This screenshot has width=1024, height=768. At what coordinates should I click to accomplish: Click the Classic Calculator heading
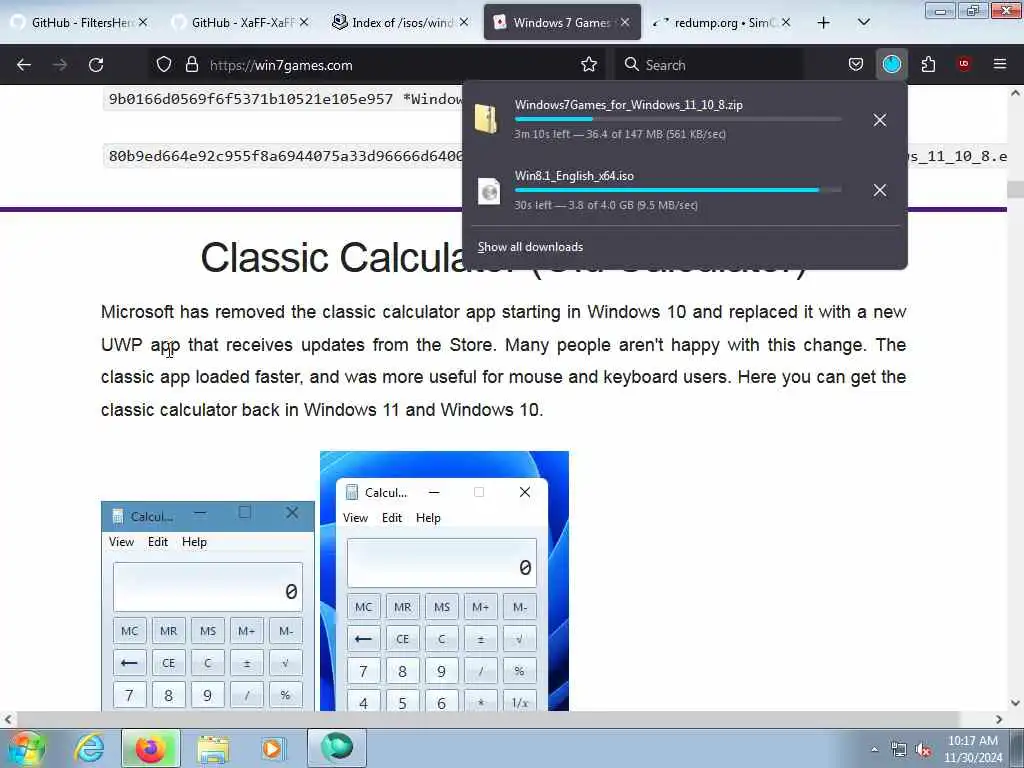pyautogui.click(x=504, y=257)
